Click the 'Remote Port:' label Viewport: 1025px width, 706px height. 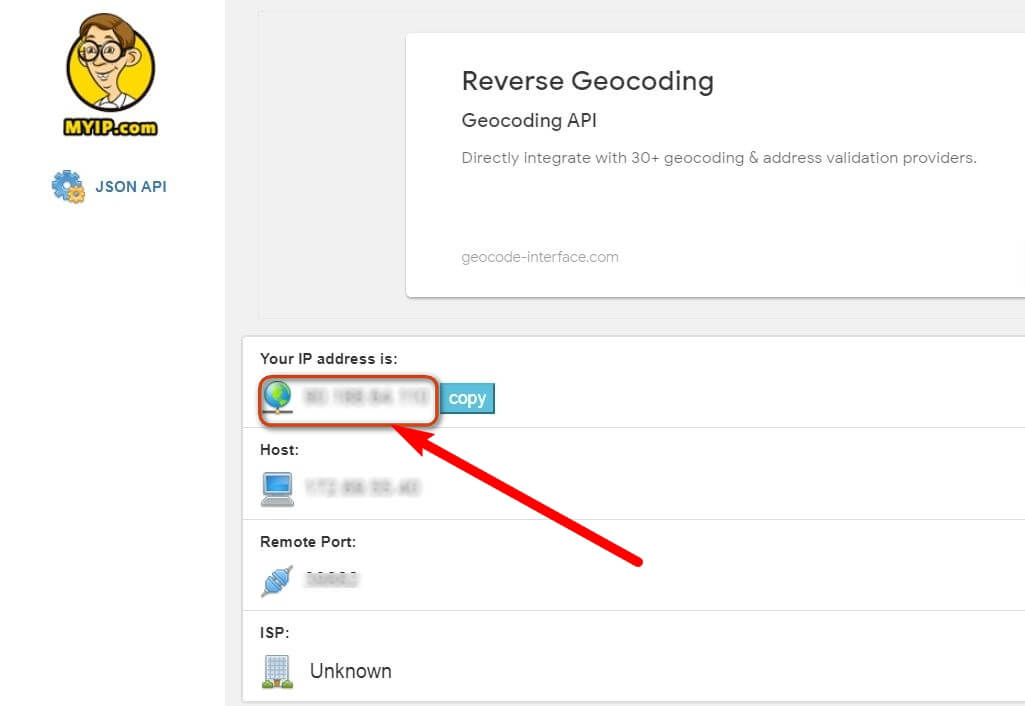[308, 542]
